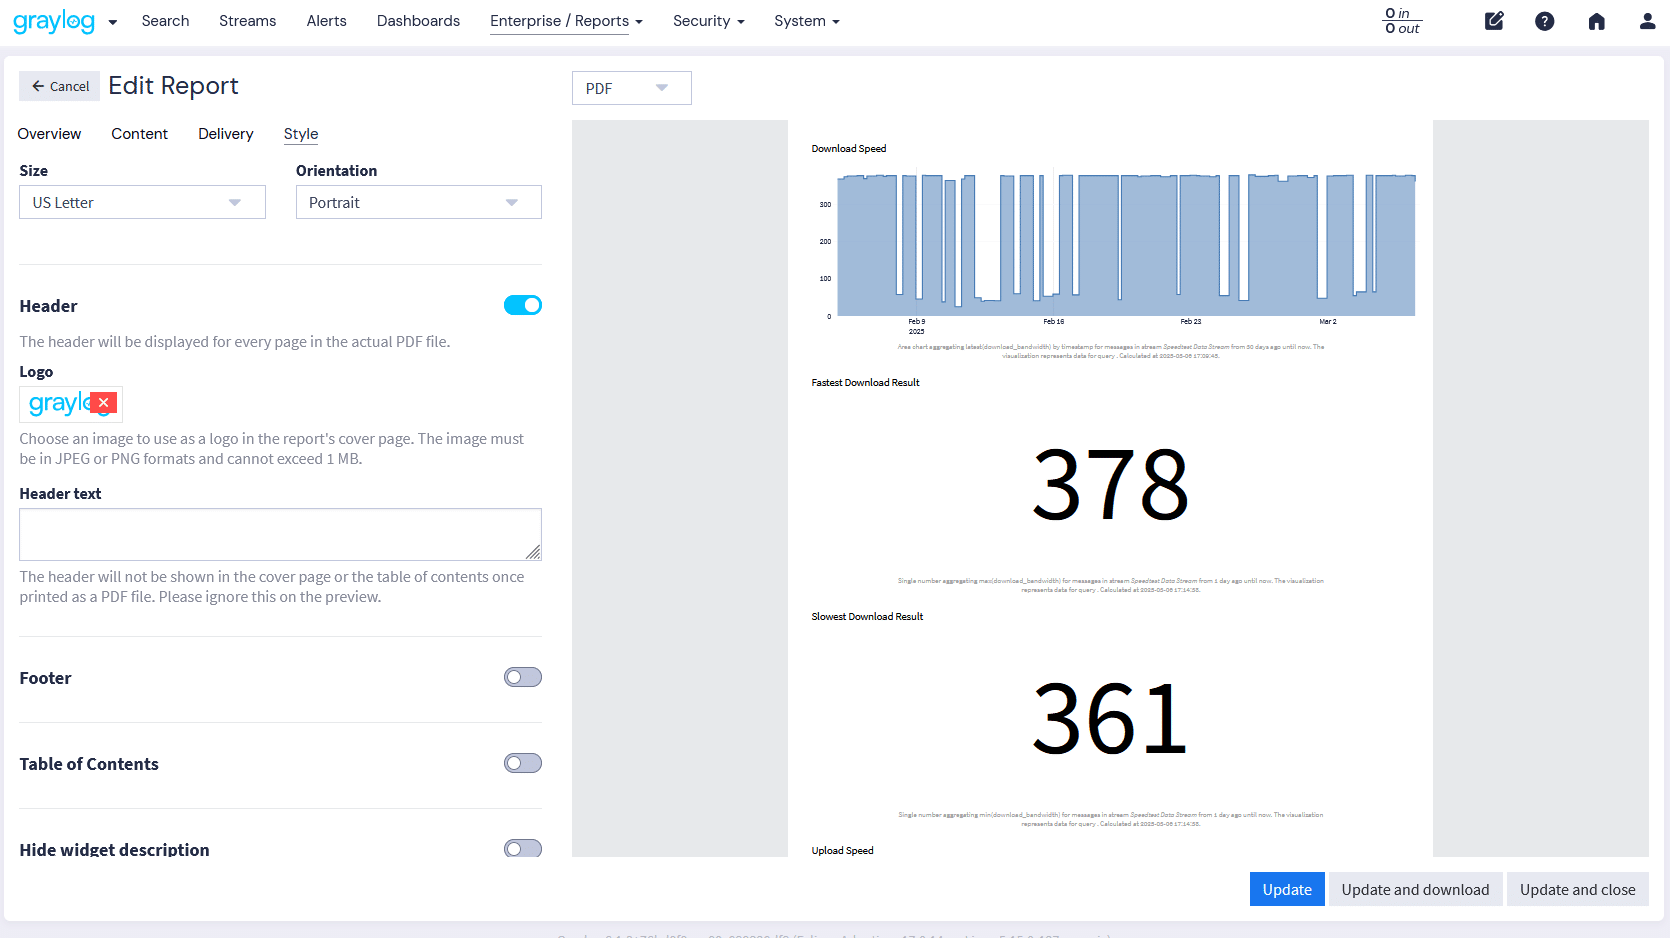Enable the Footer section
This screenshot has height=938, width=1670.
[522, 677]
